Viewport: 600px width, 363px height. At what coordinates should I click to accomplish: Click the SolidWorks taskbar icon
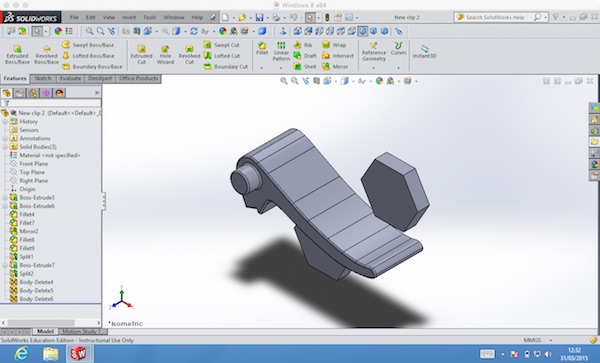(78, 353)
